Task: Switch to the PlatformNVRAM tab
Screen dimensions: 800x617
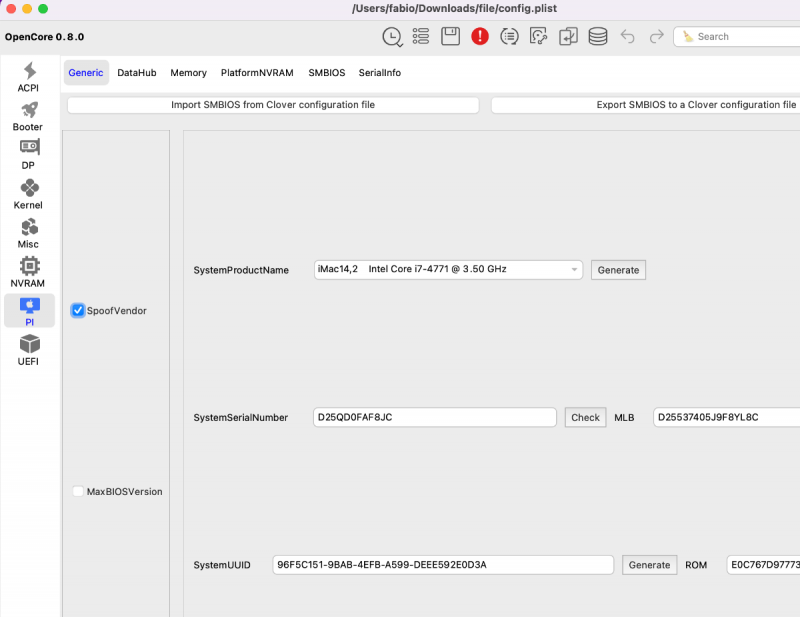Action: pos(257,72)
